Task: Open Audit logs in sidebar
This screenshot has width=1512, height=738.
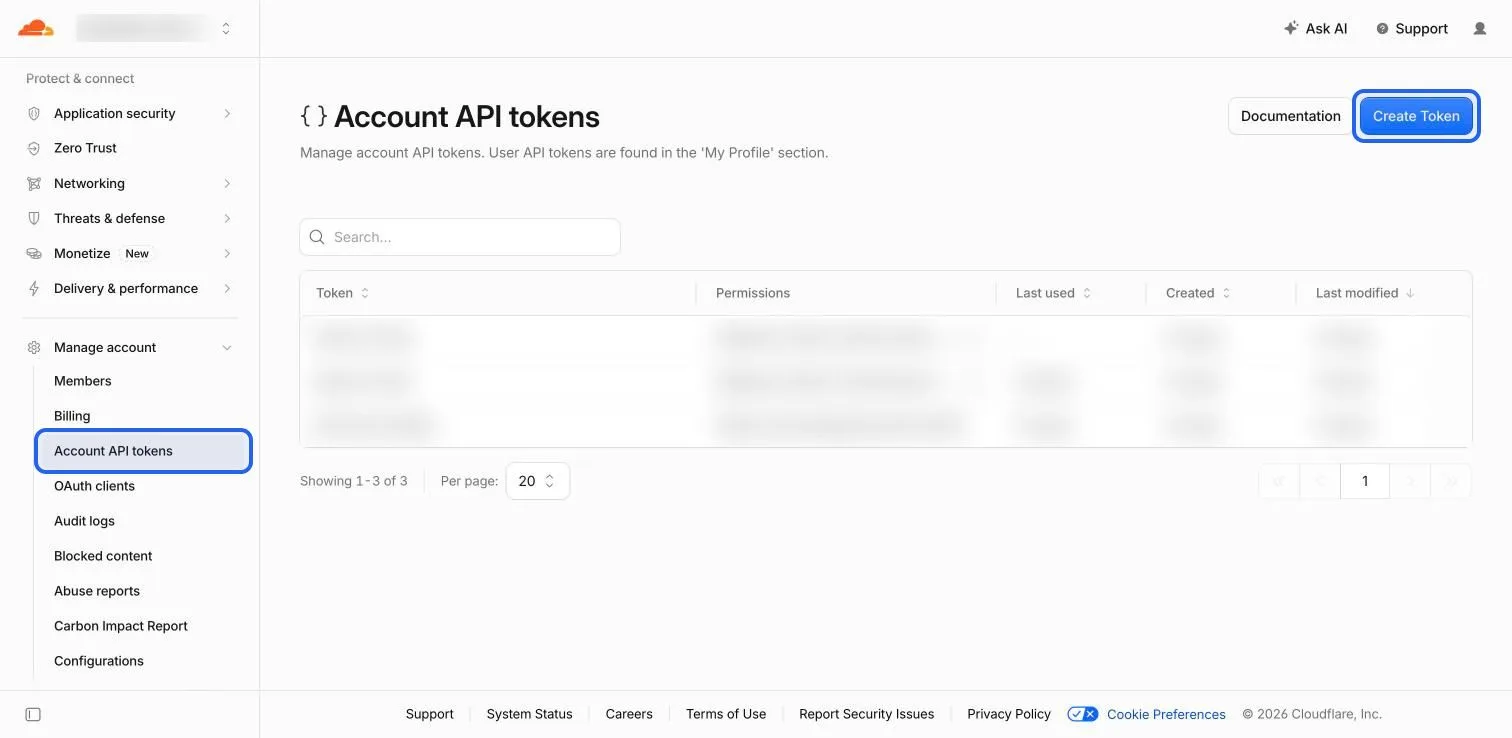Action: 84,521
